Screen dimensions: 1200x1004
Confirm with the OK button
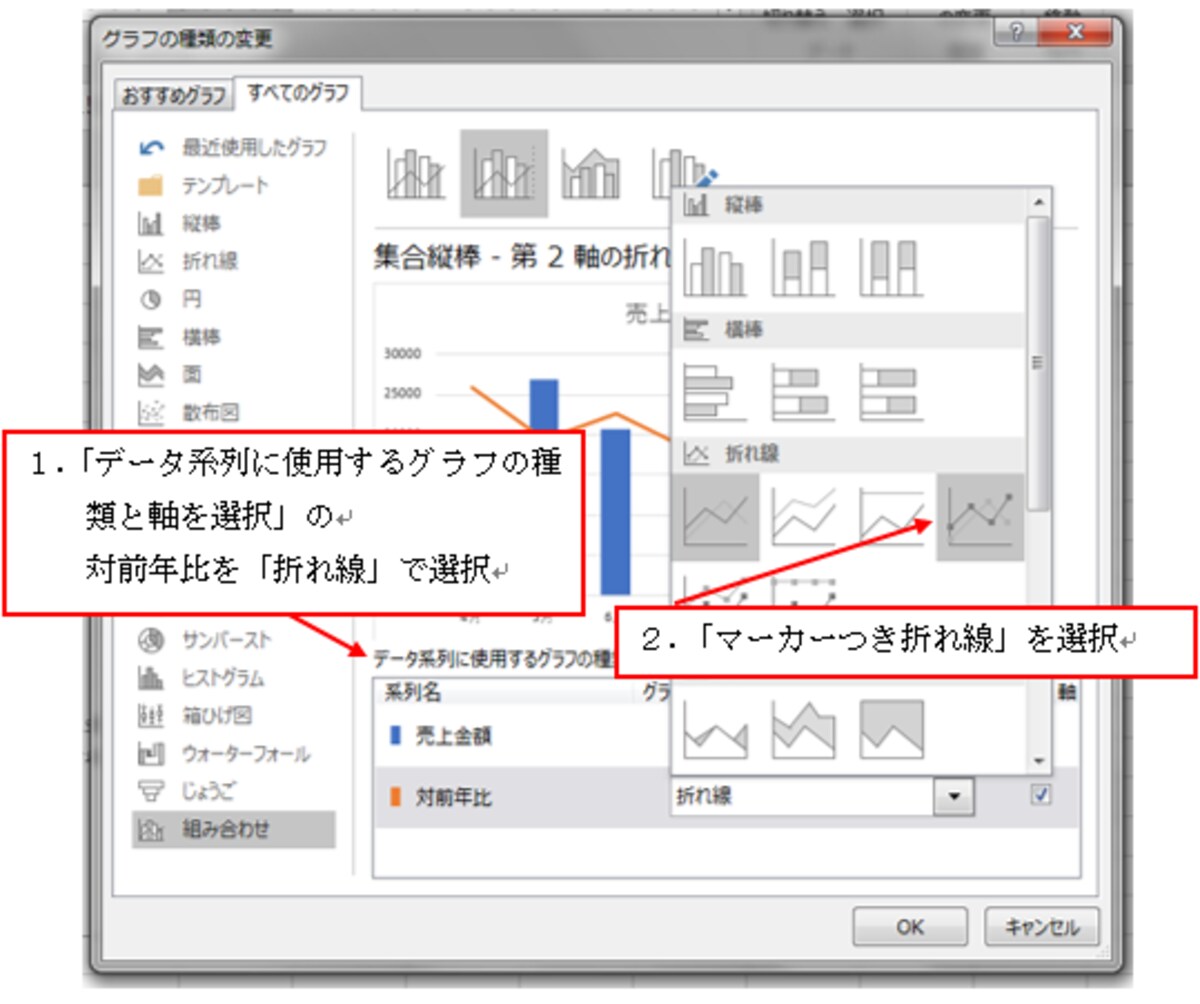pos(910,926)
